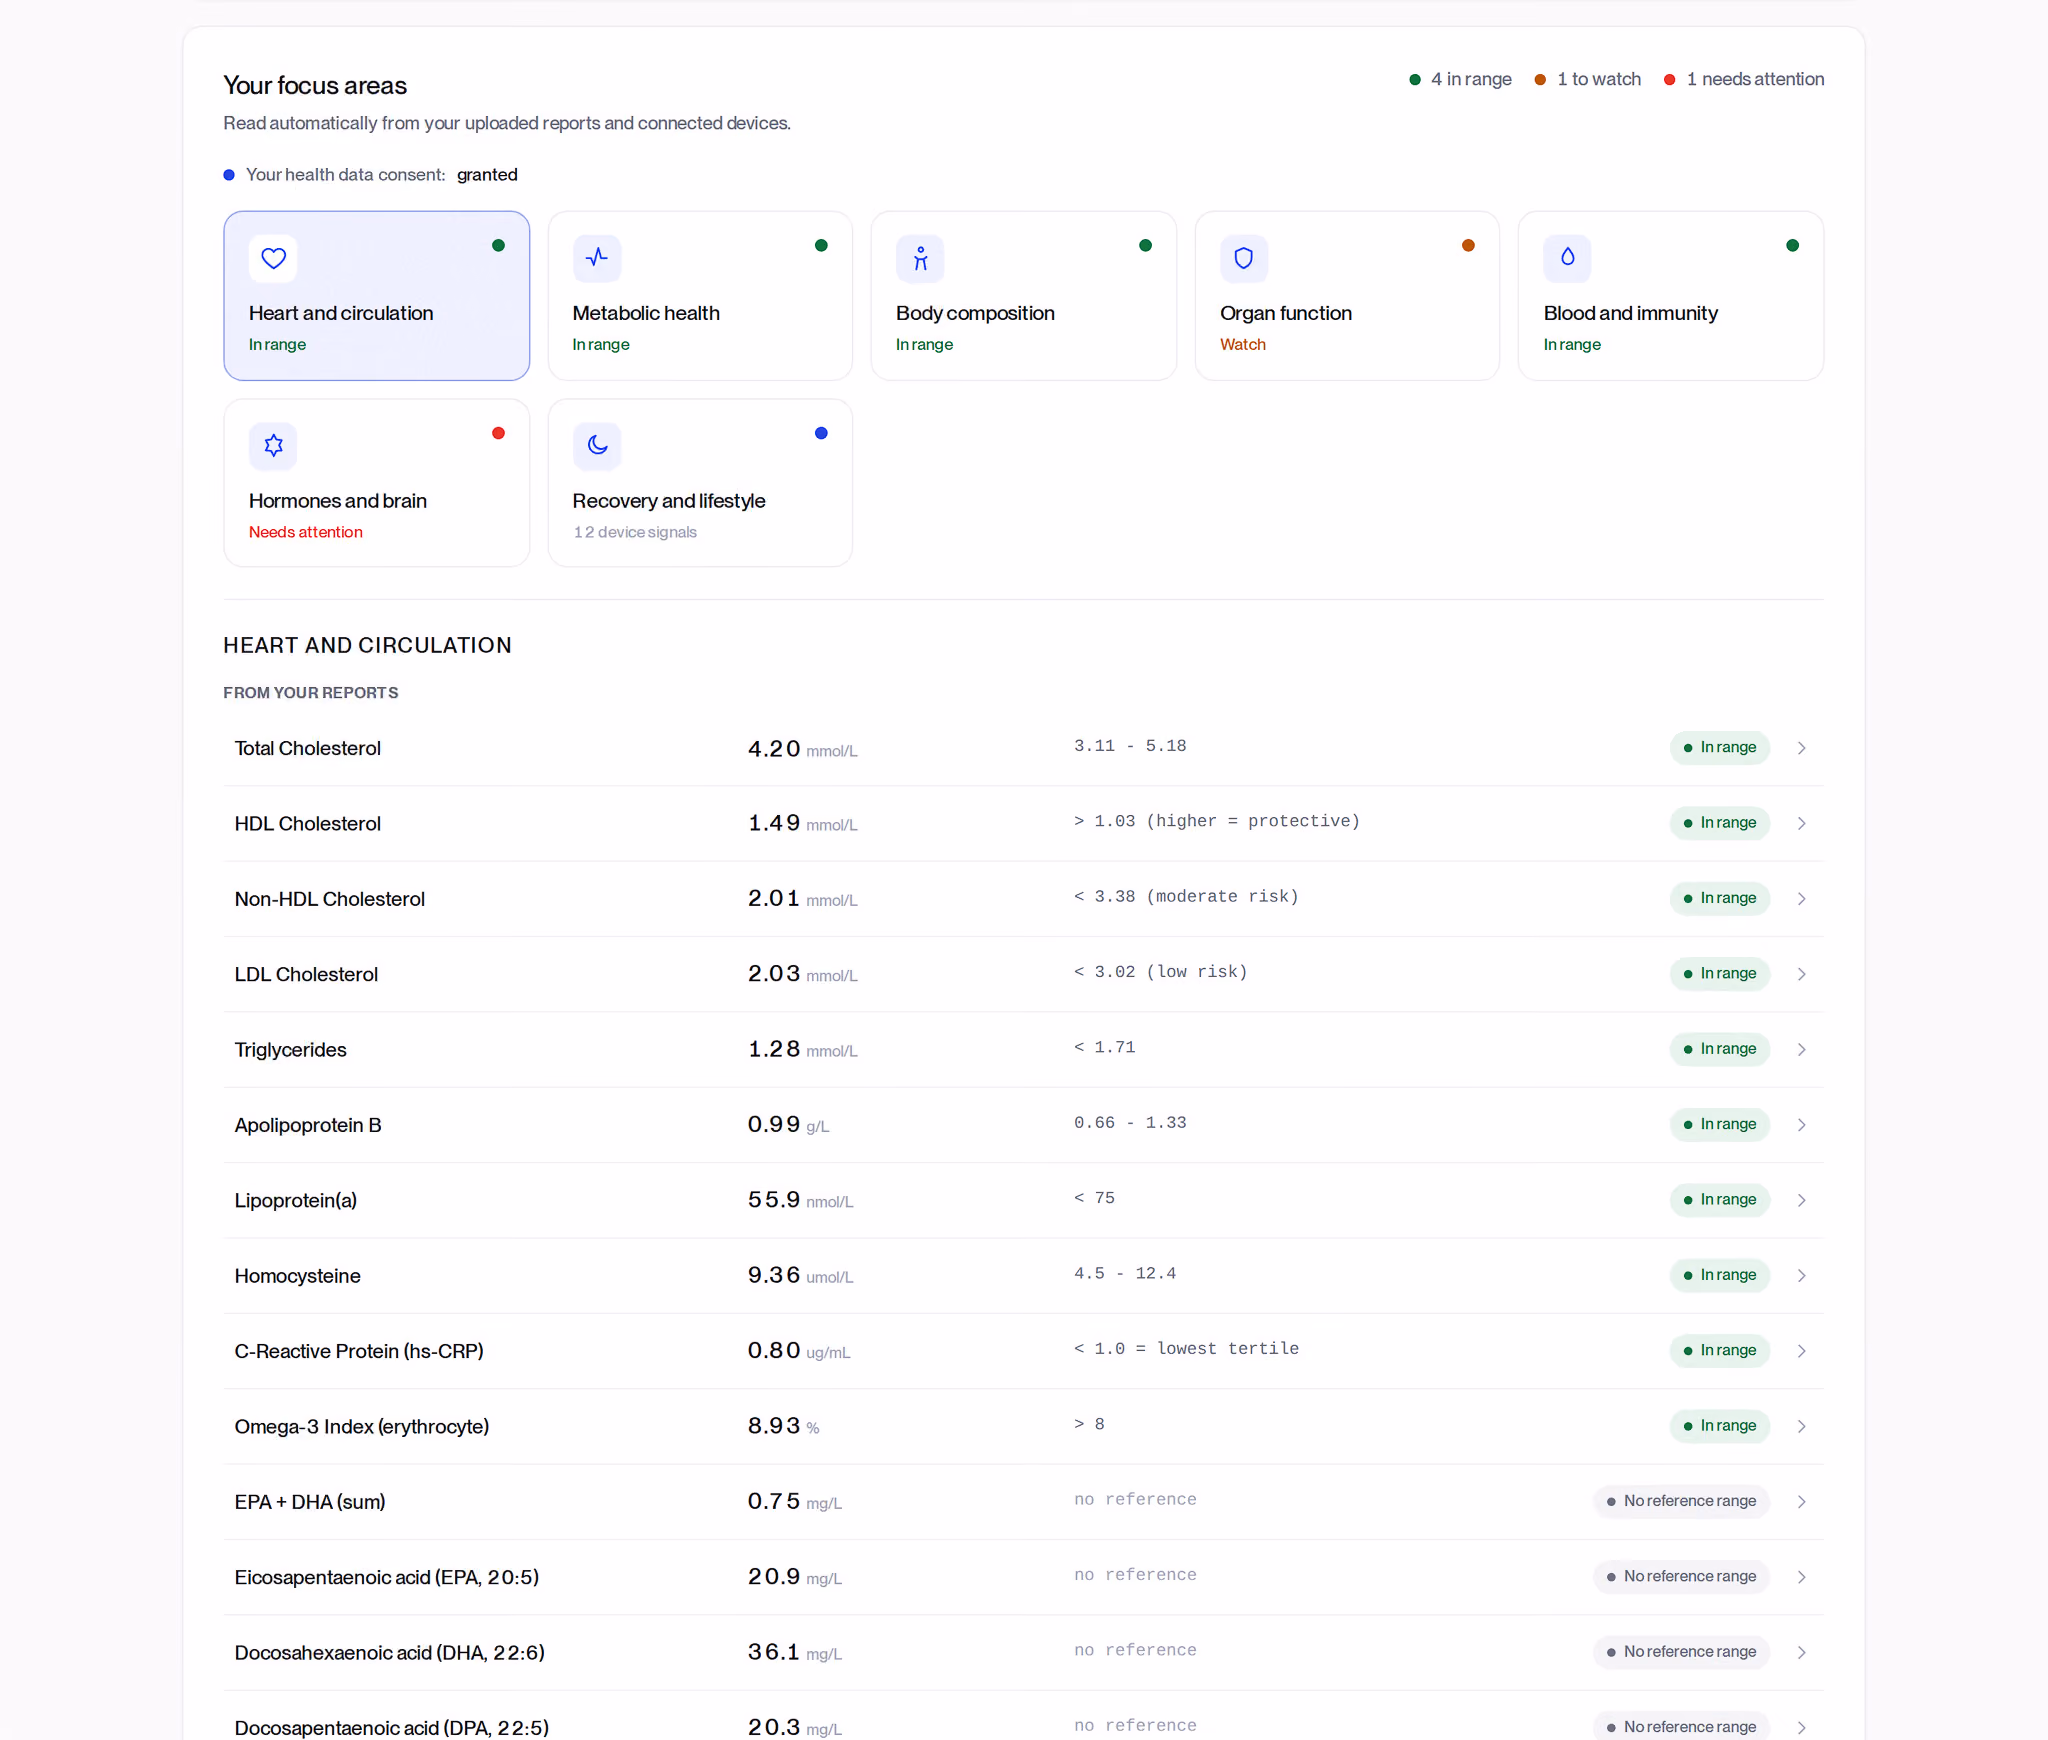Switch to the Metabolic health focus area

[x=700, y=295]
